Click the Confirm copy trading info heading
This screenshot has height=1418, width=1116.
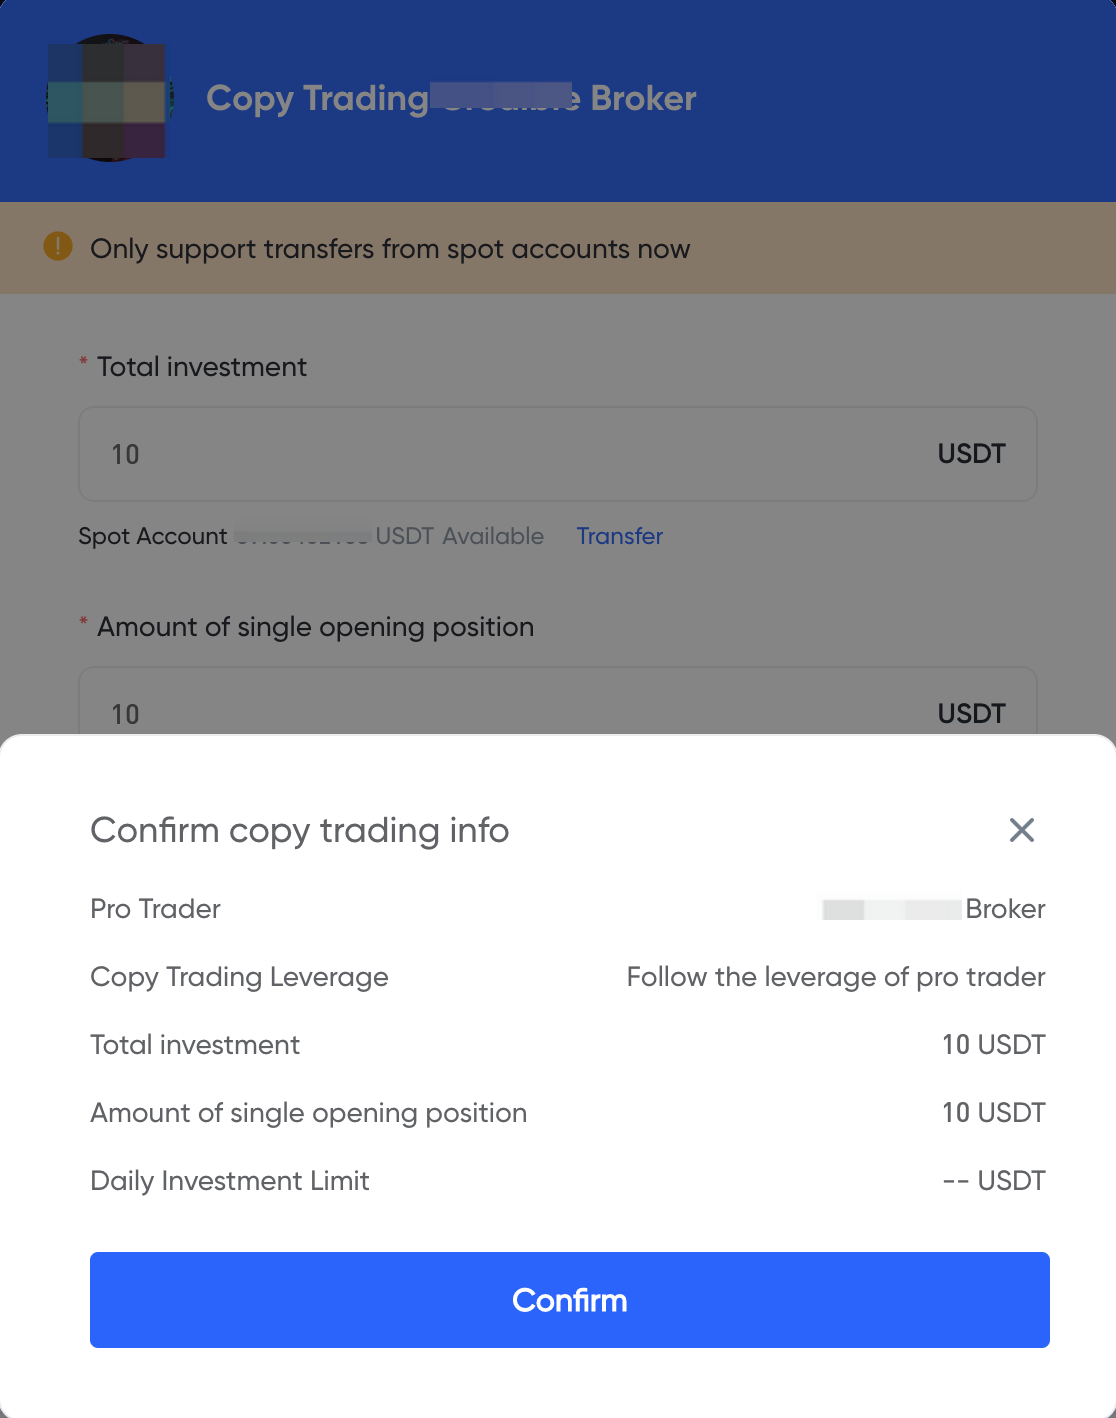coord(300,830)
